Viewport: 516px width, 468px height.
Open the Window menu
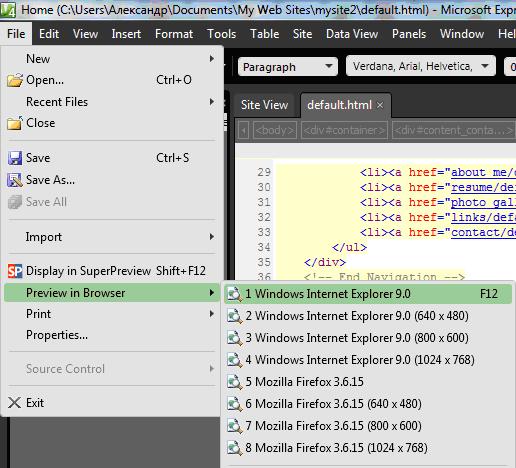coord(462,34)
